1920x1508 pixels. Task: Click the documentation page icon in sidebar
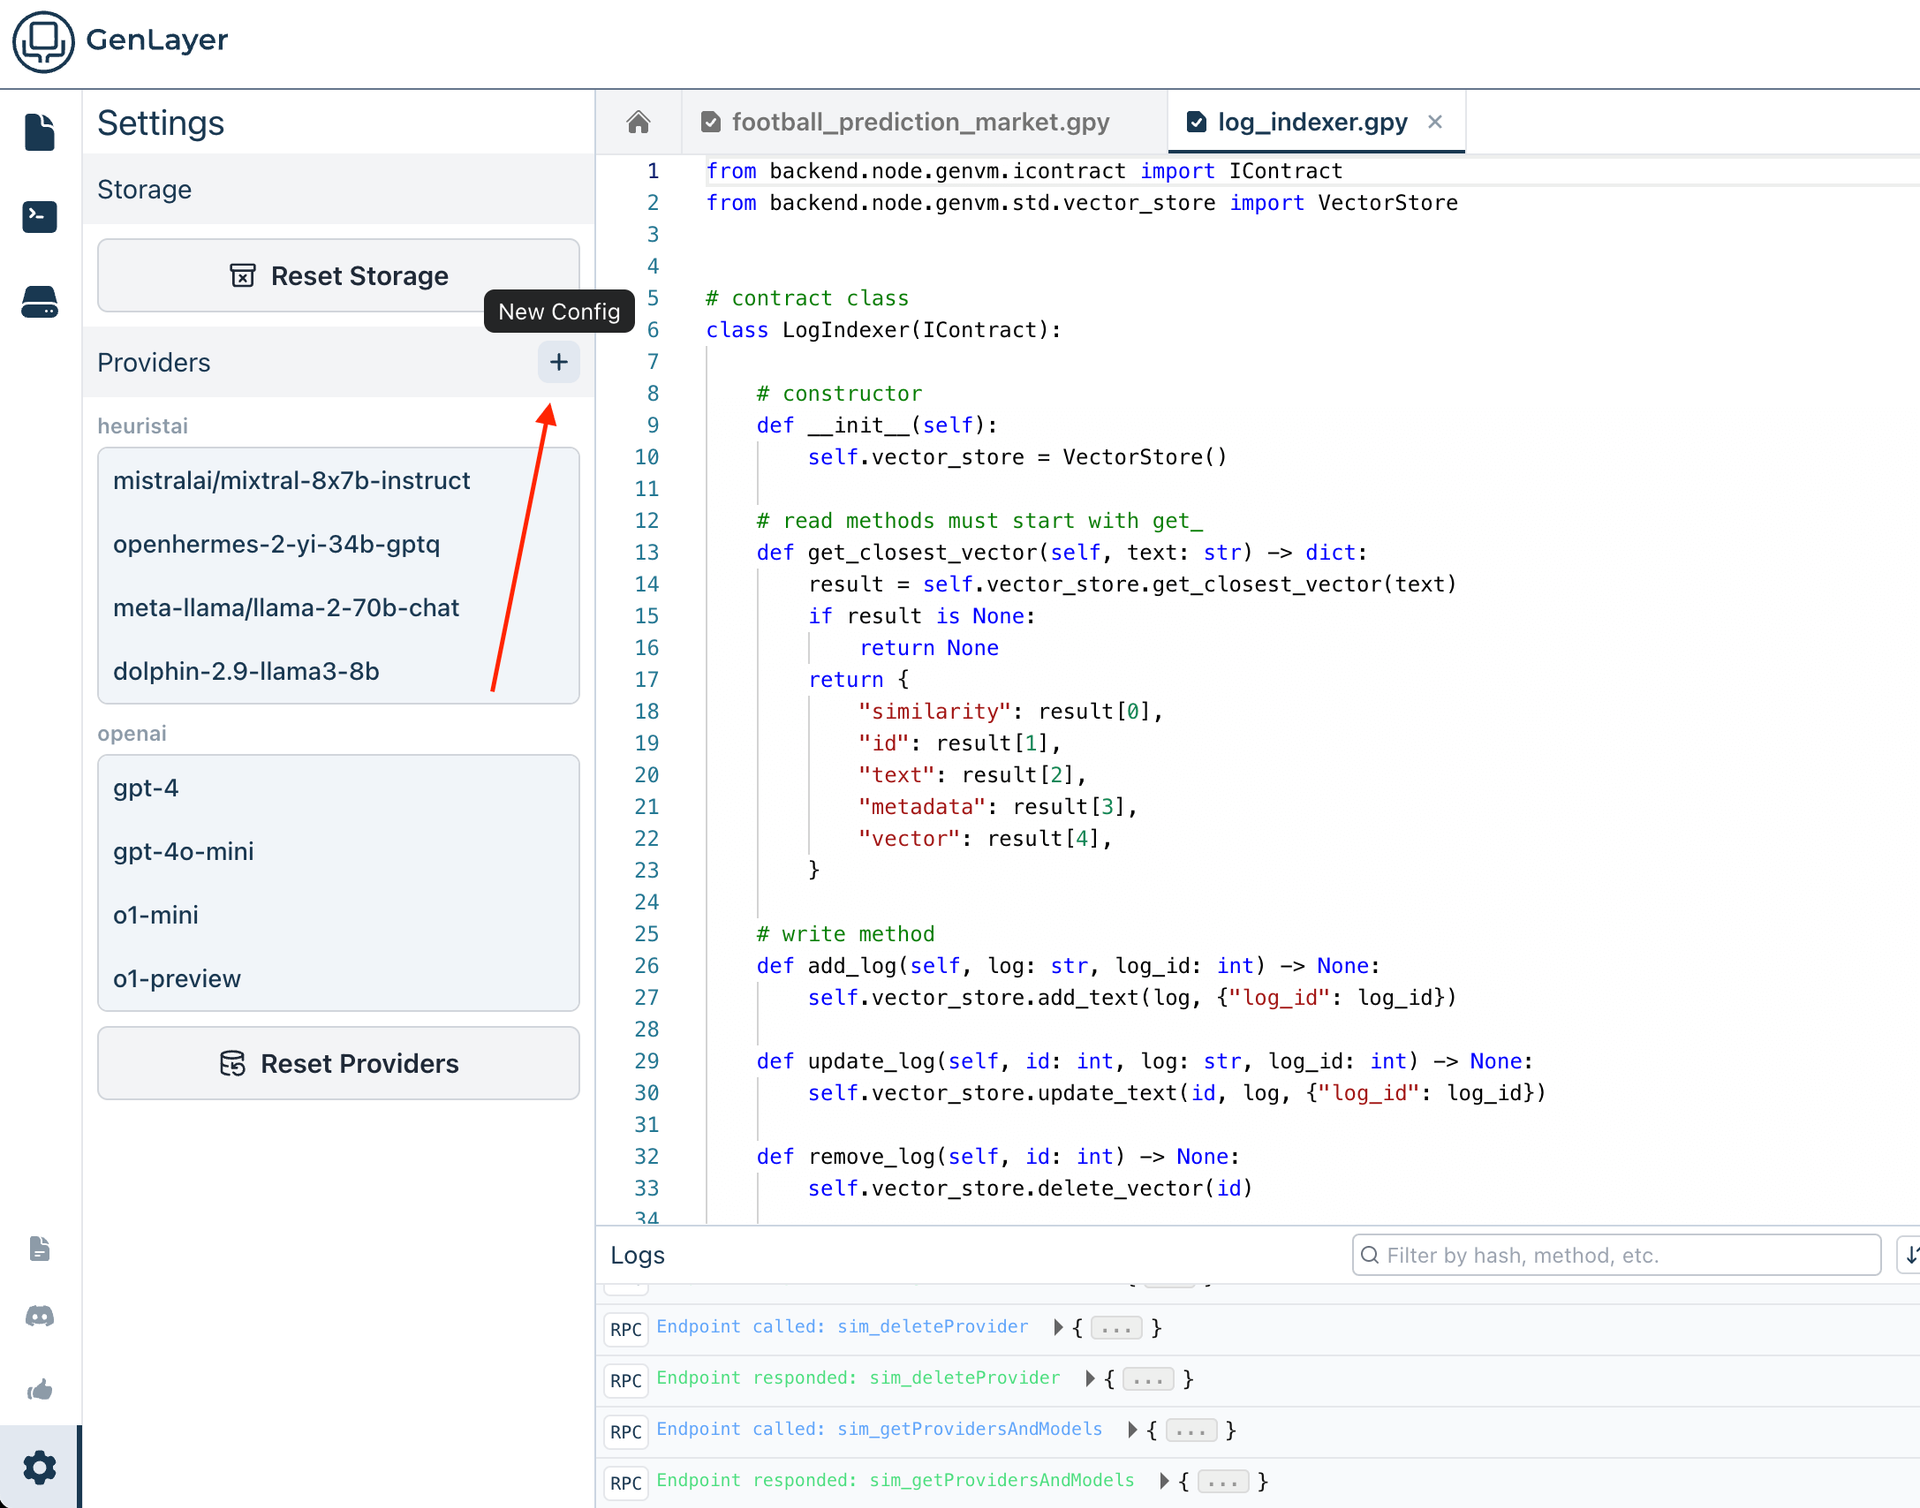tap(40, 1248)
